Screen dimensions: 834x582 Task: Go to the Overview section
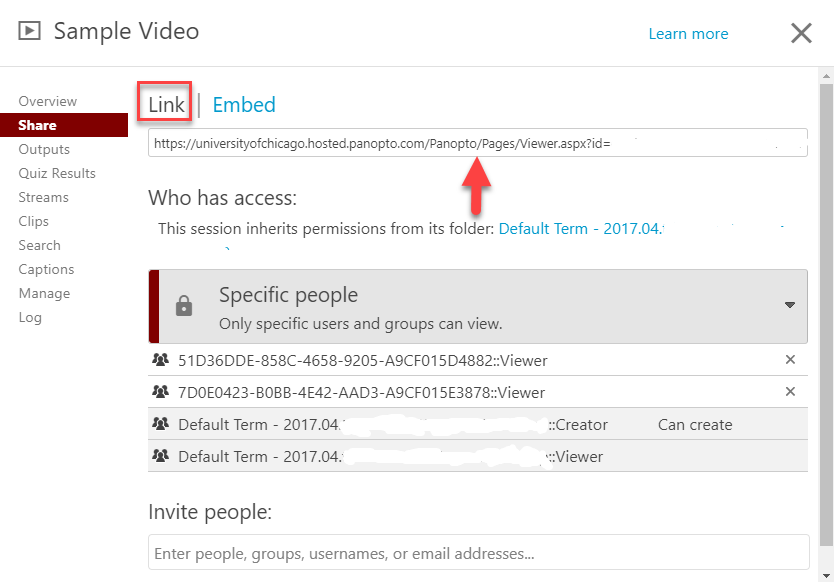[47, 101]
